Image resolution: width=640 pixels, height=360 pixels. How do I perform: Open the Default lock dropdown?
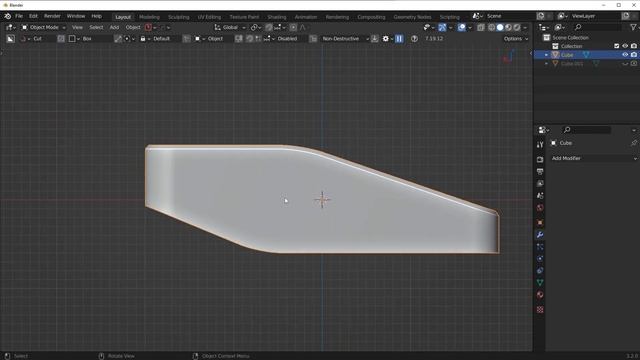[x=159, y=39]
